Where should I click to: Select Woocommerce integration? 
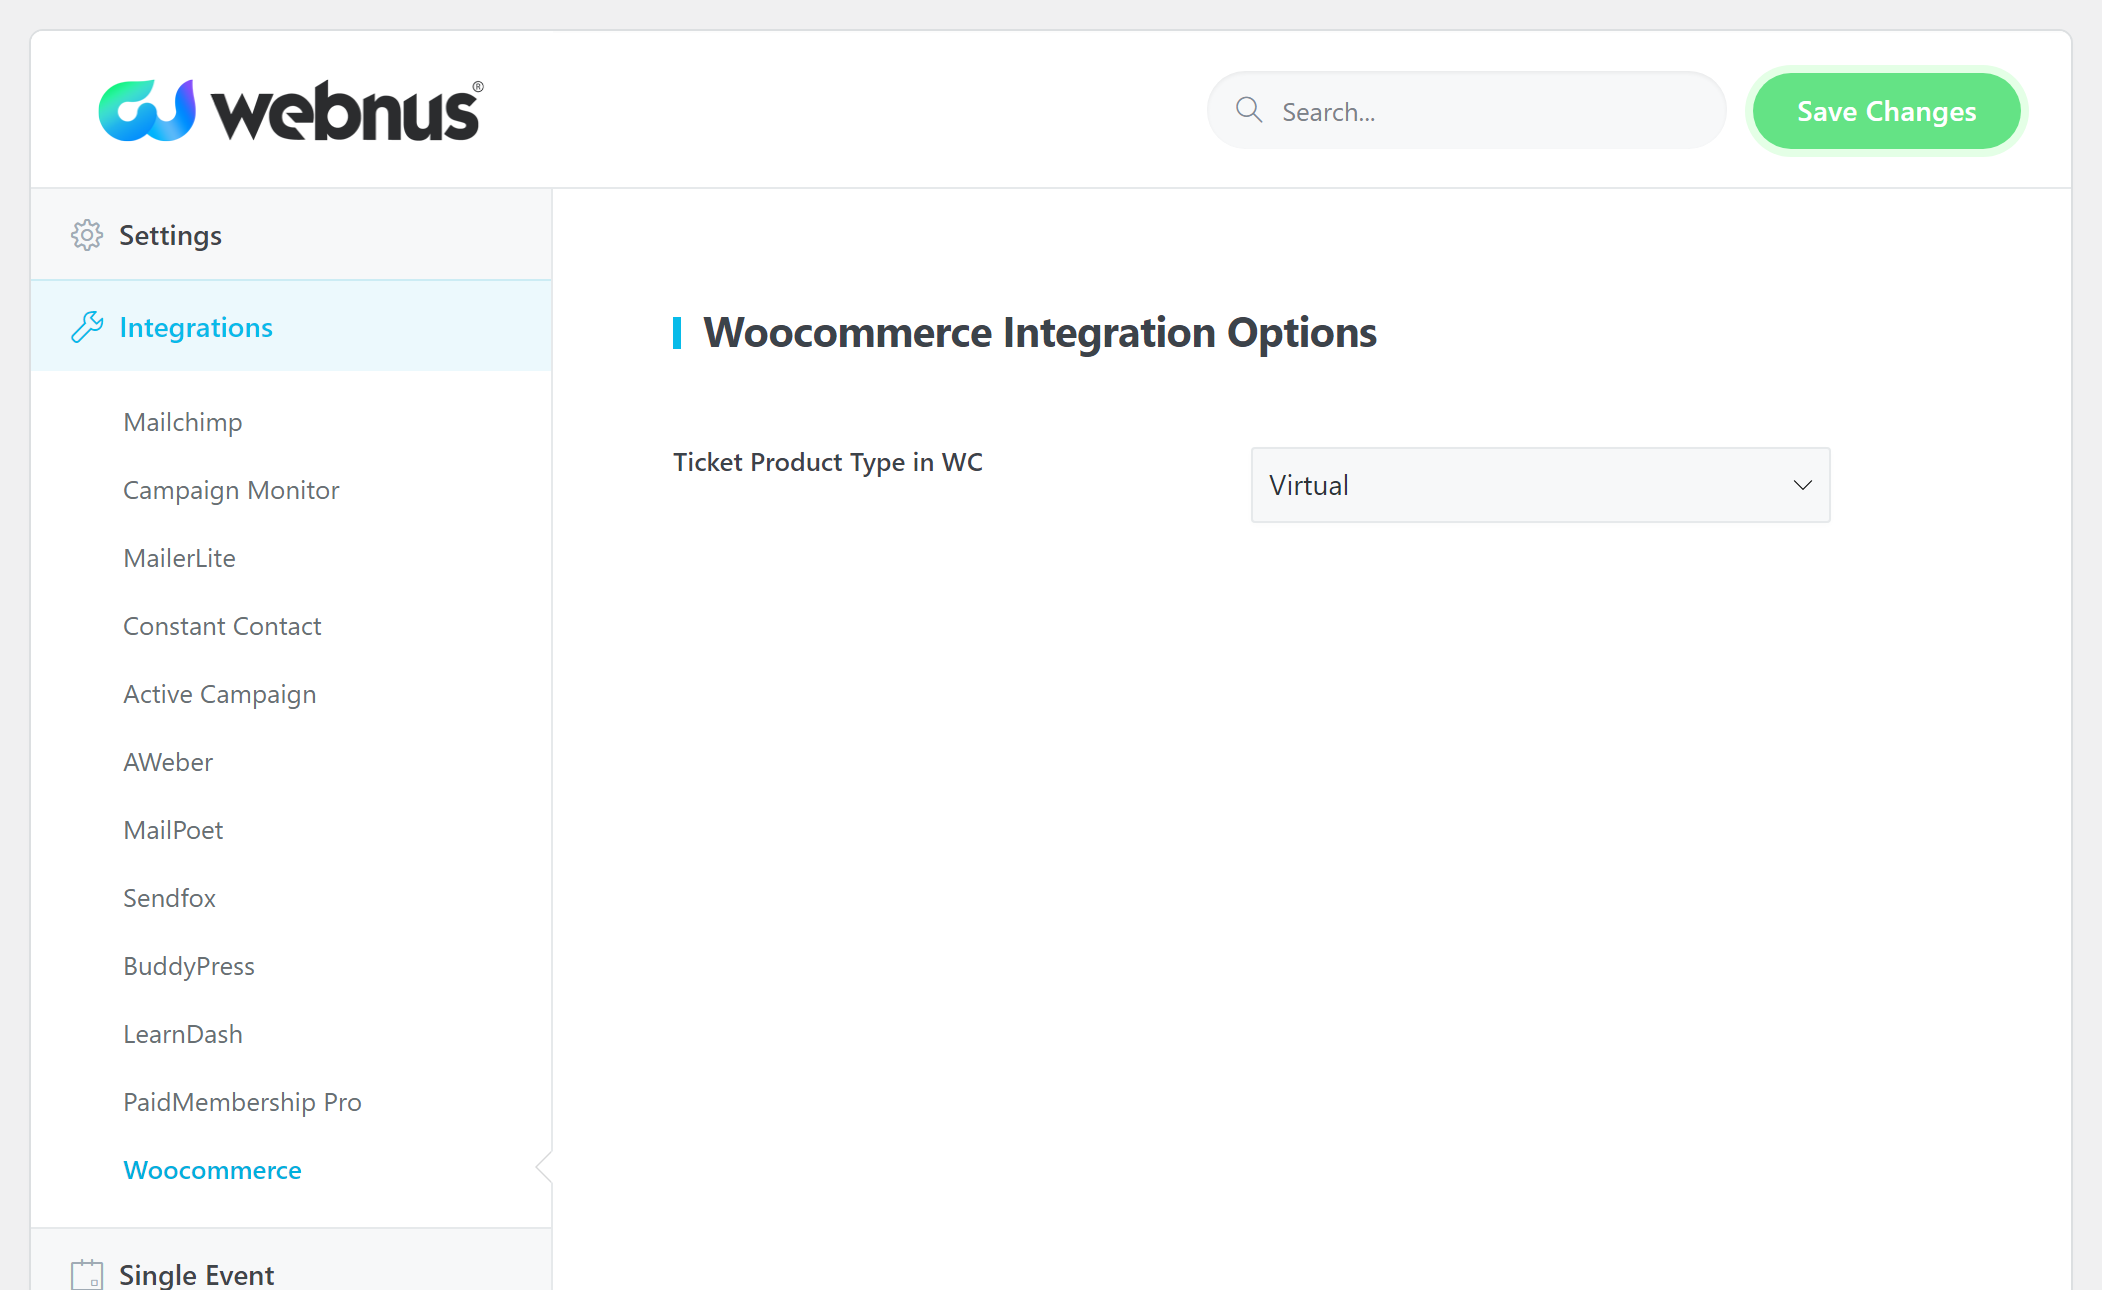pyautogui.click(x=212, y=1170)
